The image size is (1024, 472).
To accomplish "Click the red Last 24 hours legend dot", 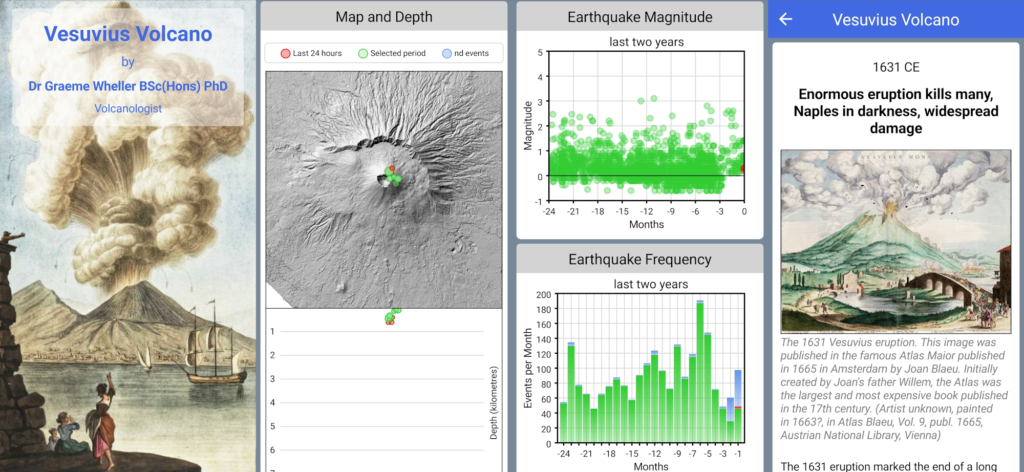I will coord(285,53).
